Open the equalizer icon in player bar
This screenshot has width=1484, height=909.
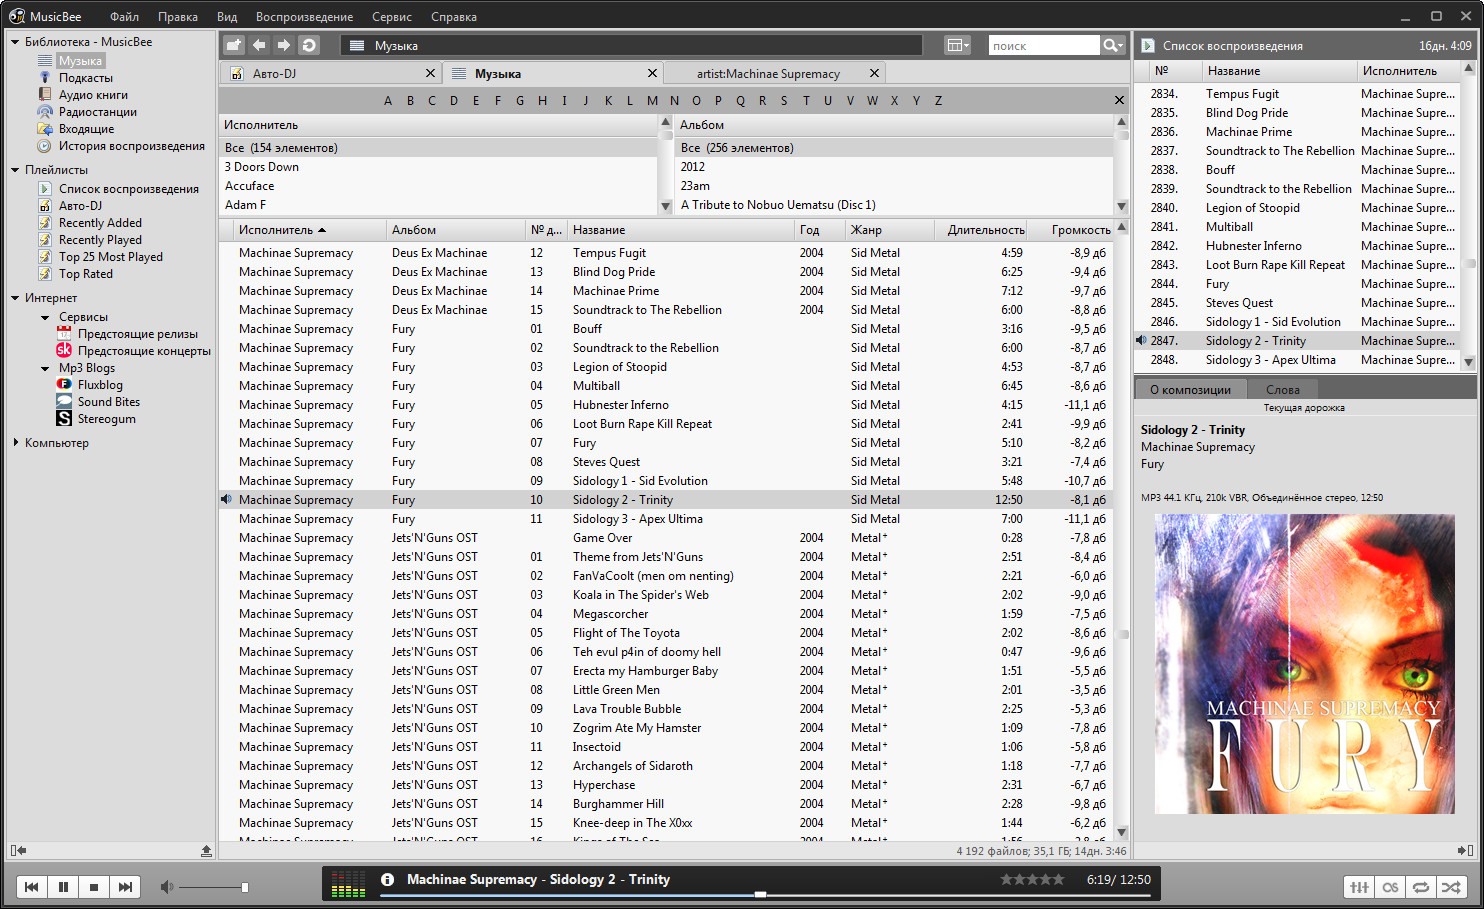pos(1359,887)
